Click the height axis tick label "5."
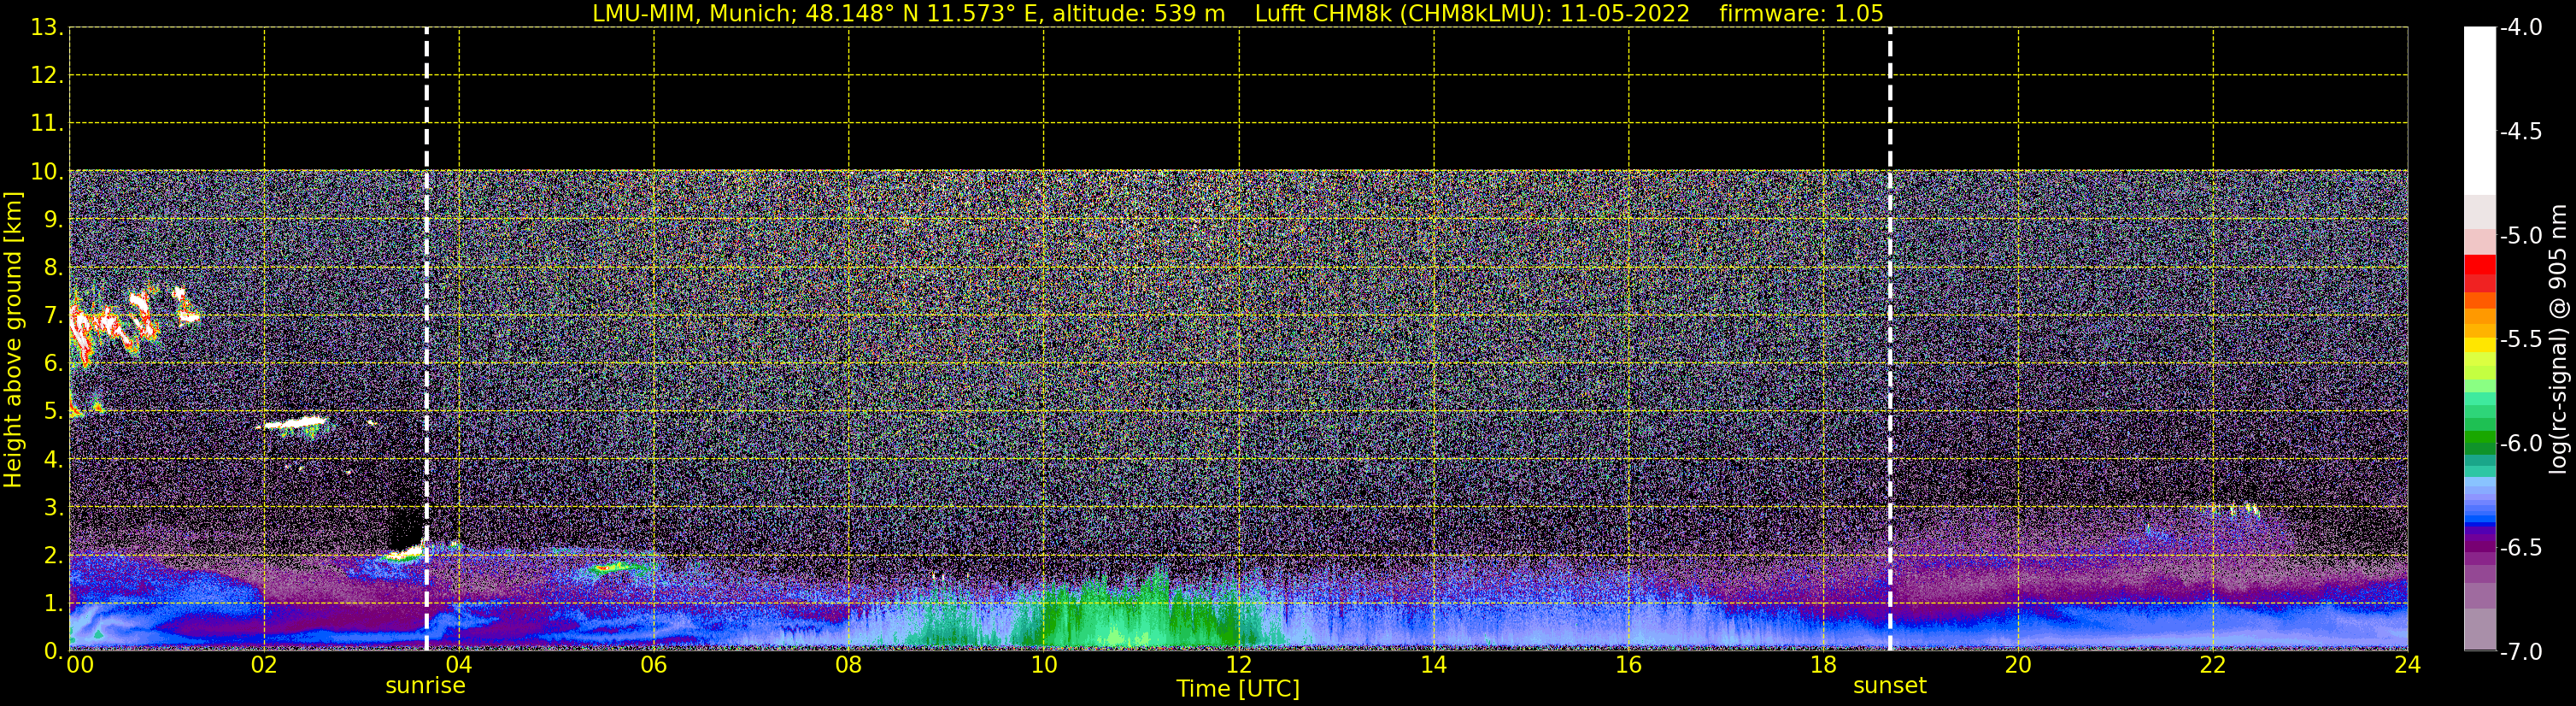Viewport: 2576px width, 706px height. tap(53, 411)
